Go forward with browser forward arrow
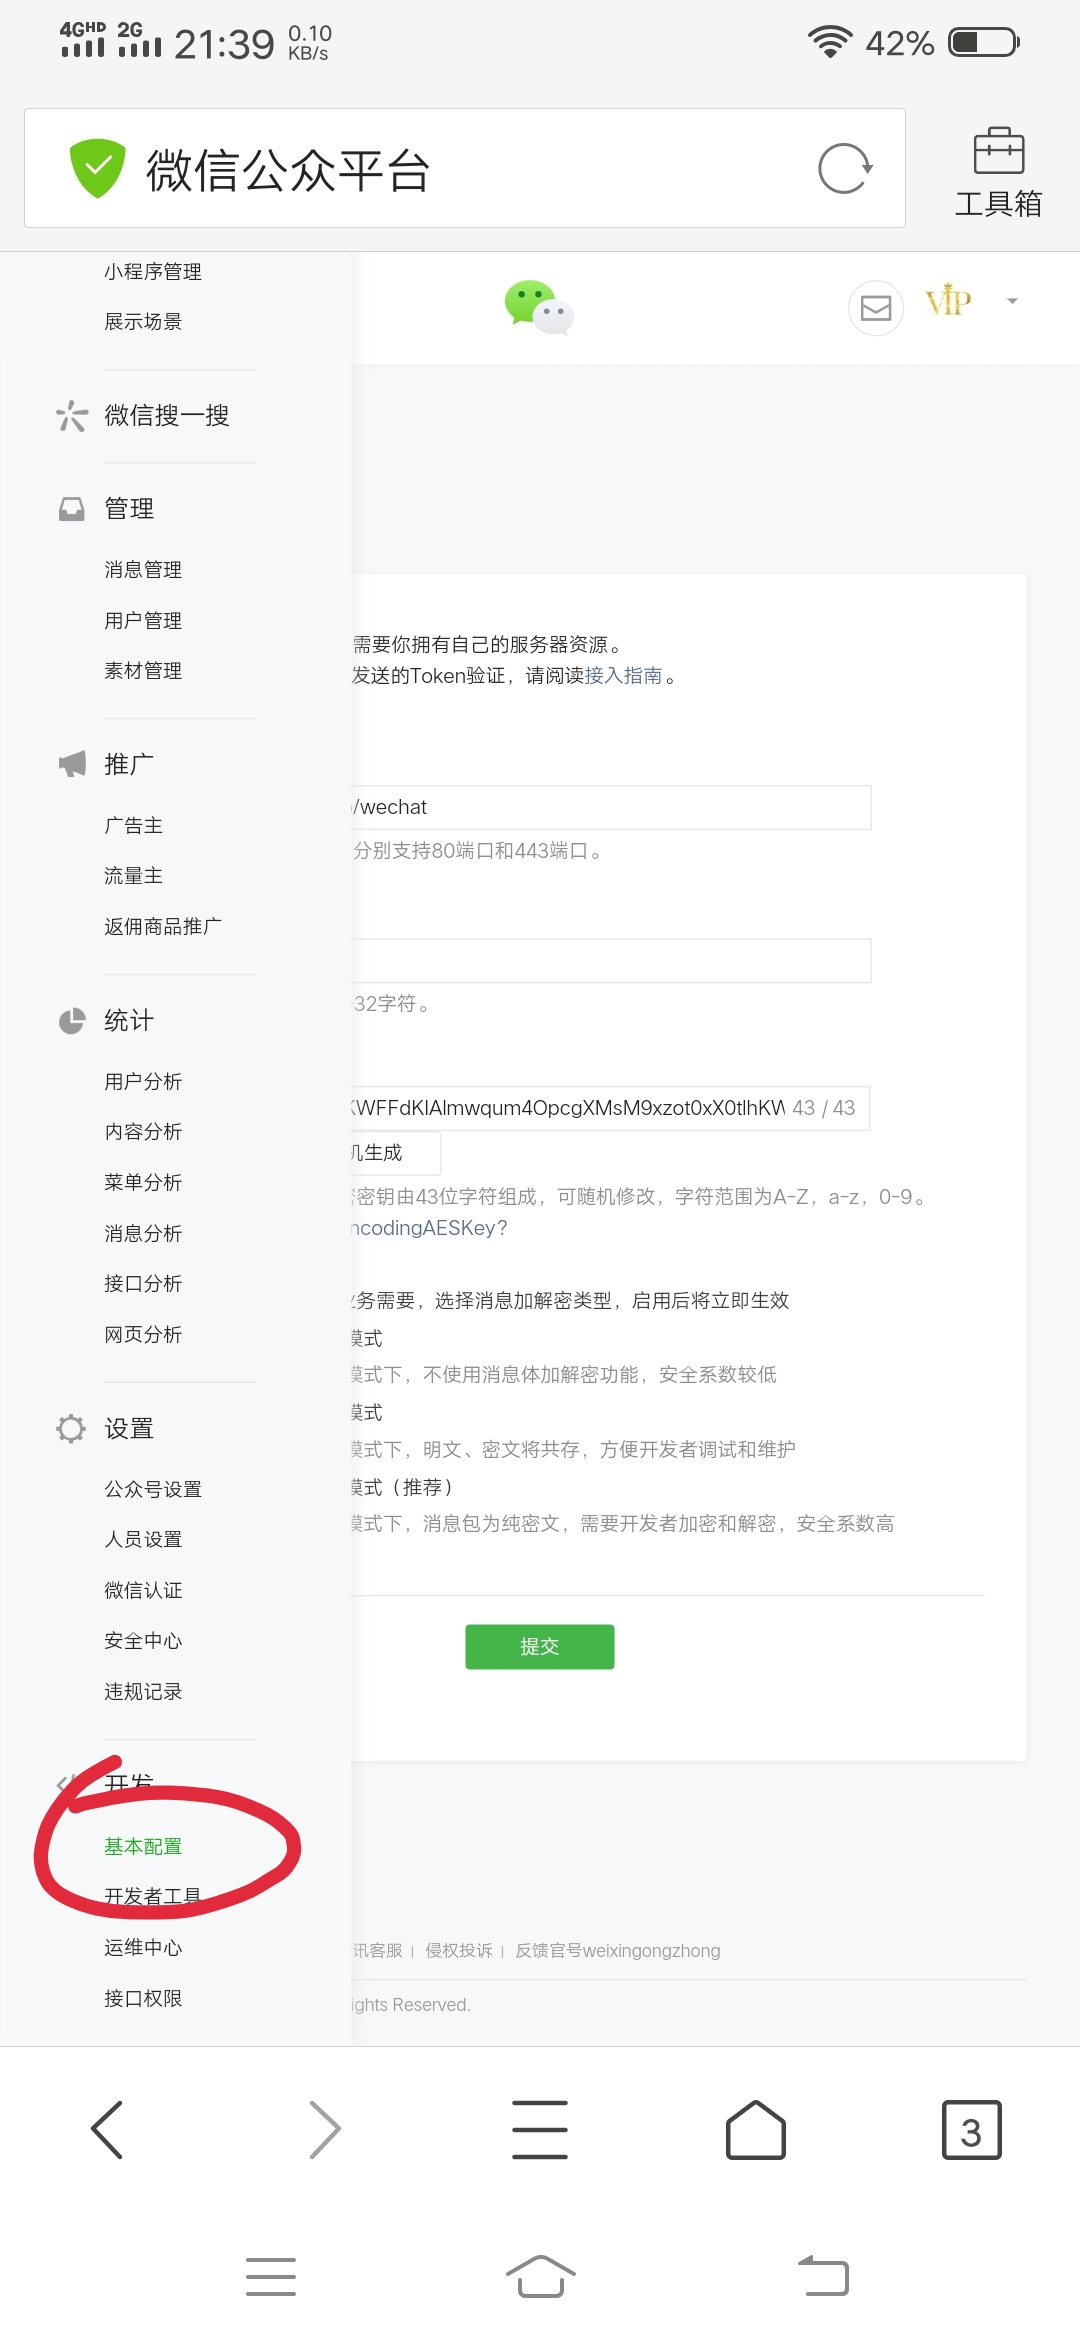 point(324,2130)
